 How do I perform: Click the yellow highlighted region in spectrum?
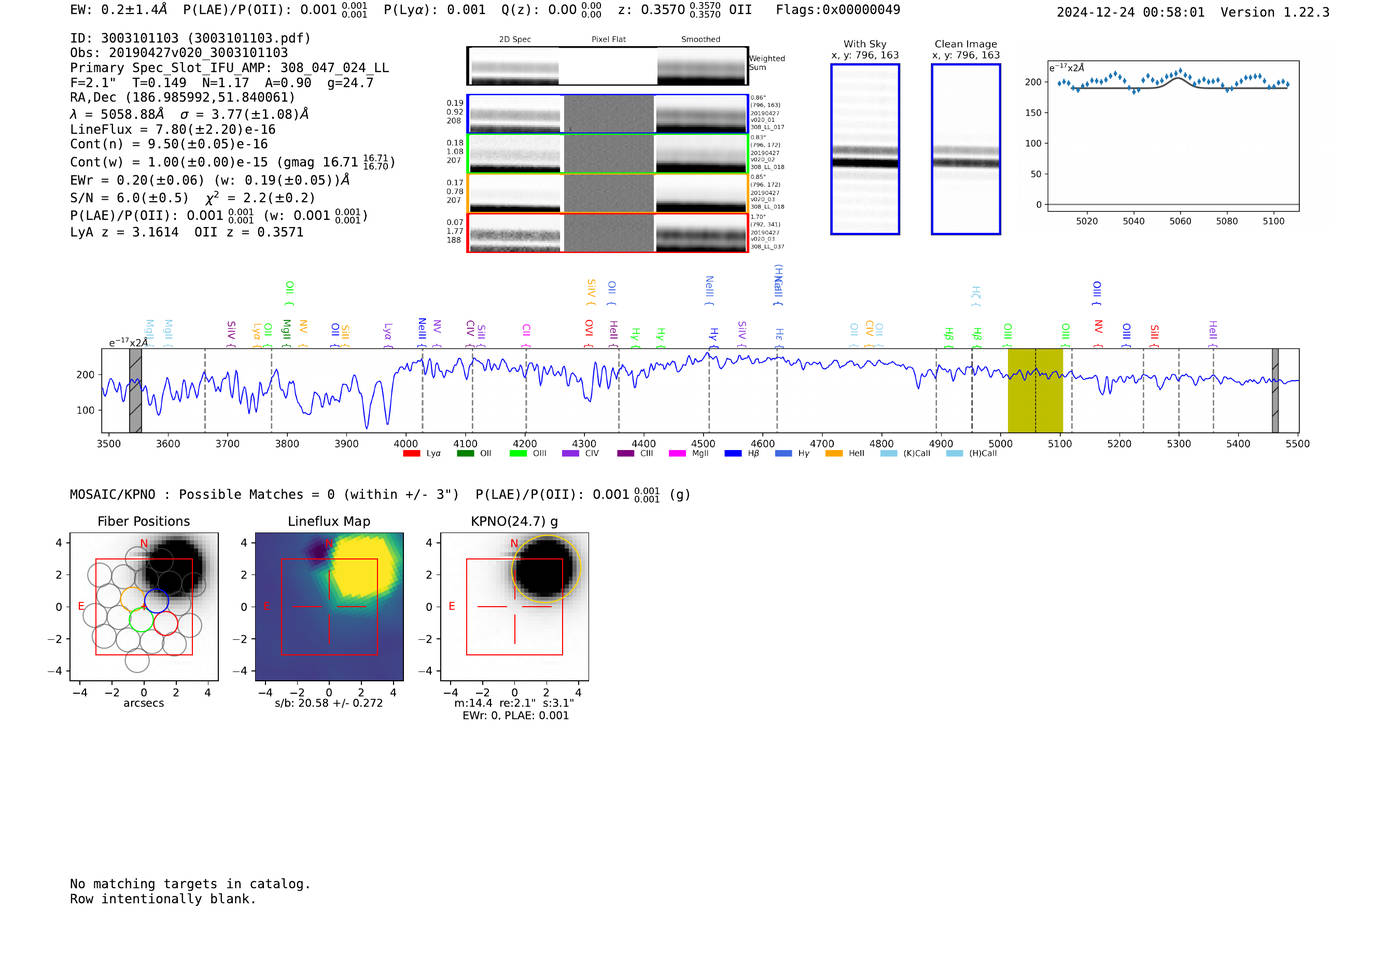point(1035,390)
